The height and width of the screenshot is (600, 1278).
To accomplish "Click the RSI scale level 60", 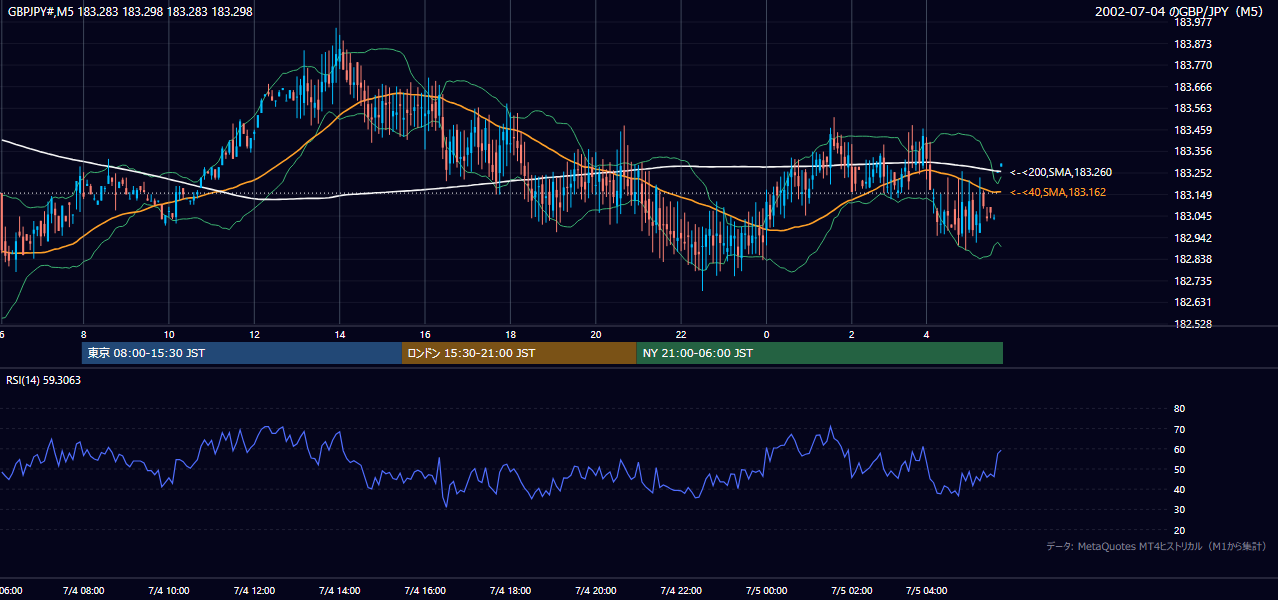I will coord(1179,449).
